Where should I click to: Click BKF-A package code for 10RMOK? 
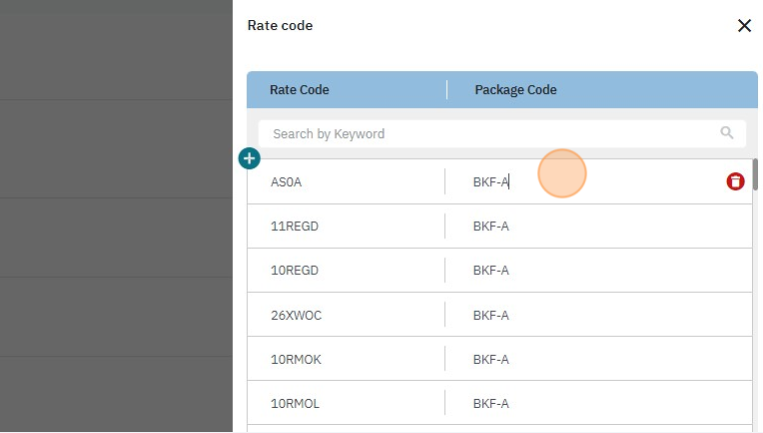tap(491, 359)
